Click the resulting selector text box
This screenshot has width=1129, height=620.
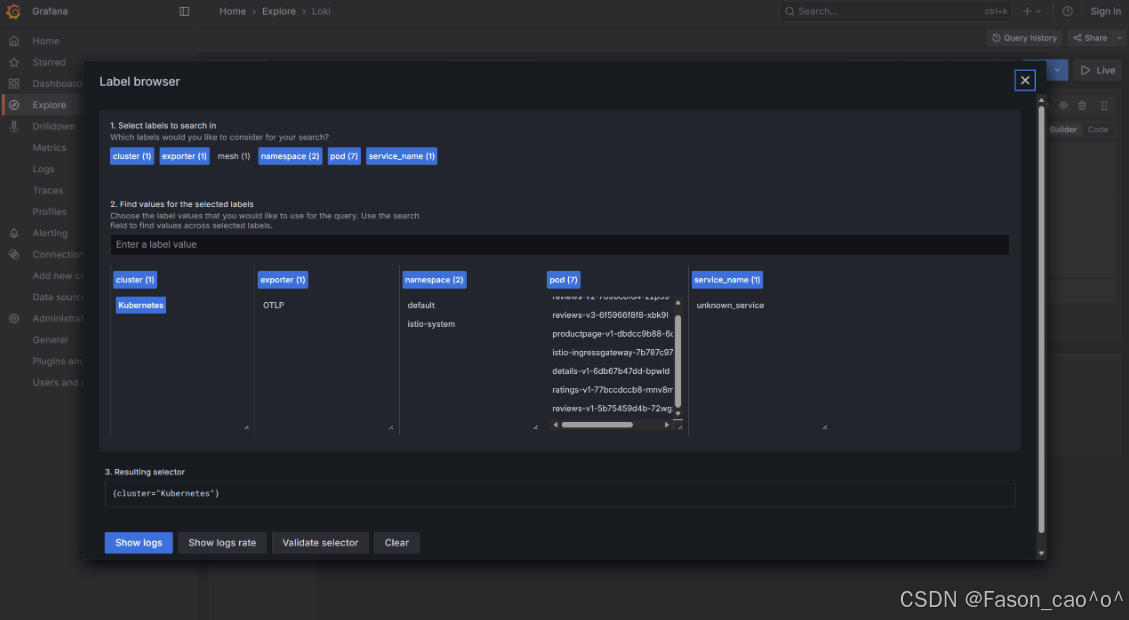tap(559, 494)
